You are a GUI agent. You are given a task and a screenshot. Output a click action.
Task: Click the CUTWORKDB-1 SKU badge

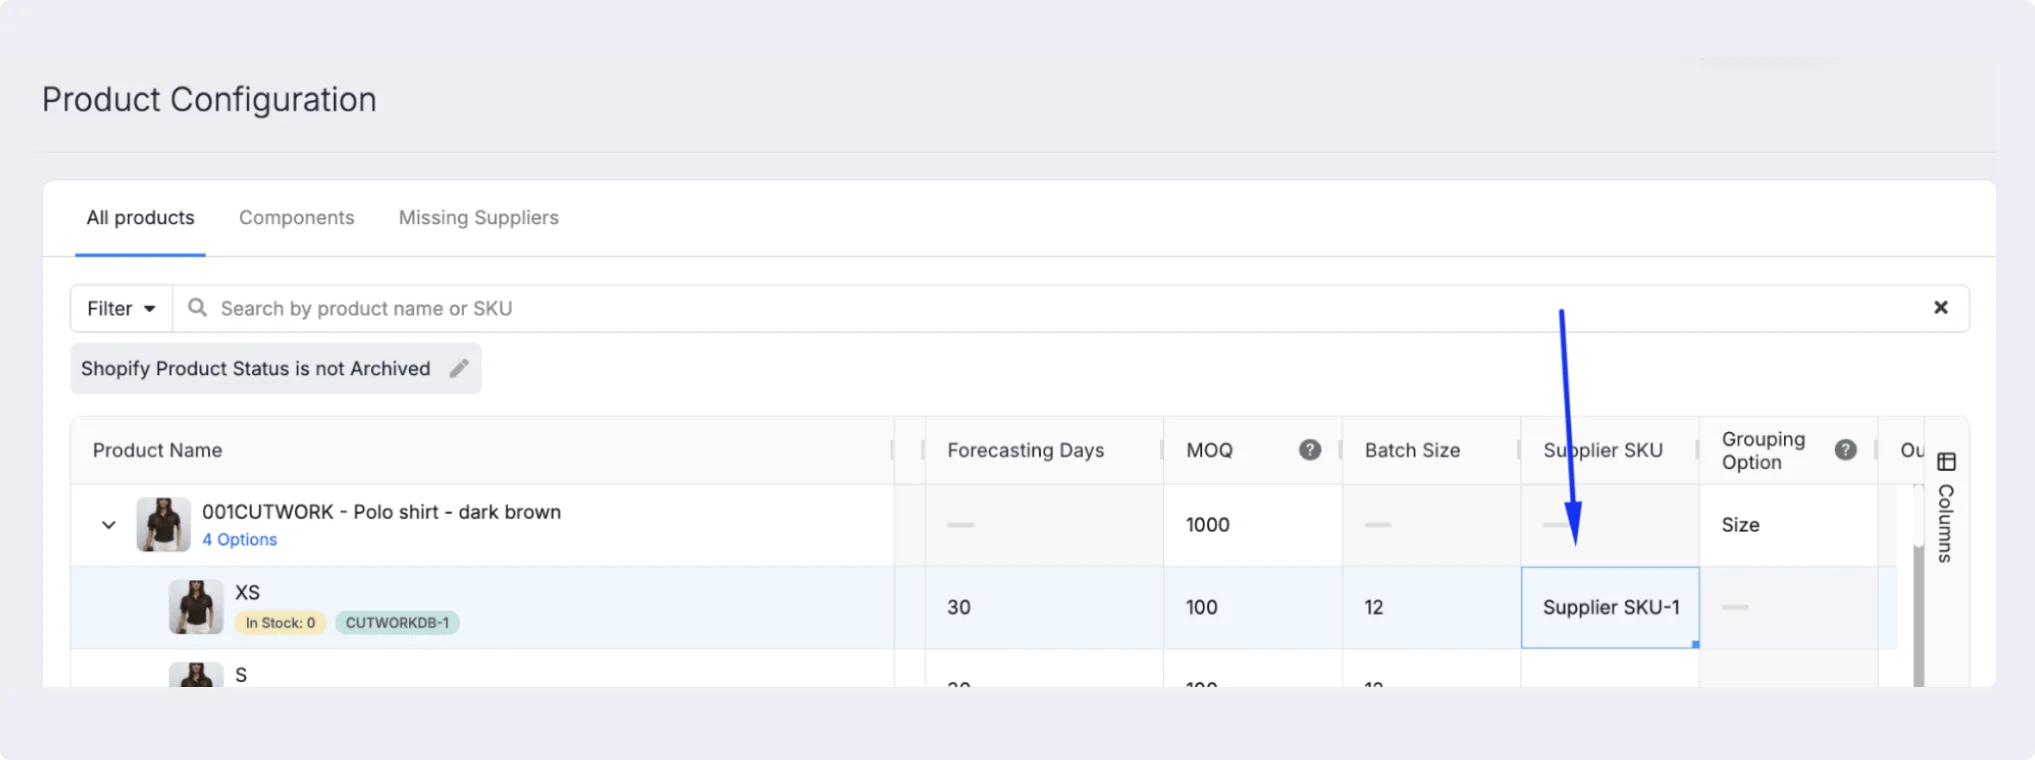click(397, 622)
